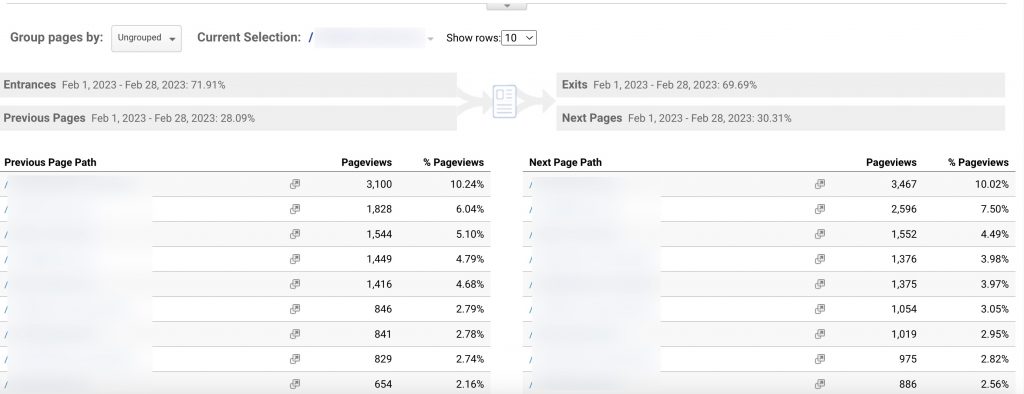
Task: Click the Exits flow bar
Action: 780,85
